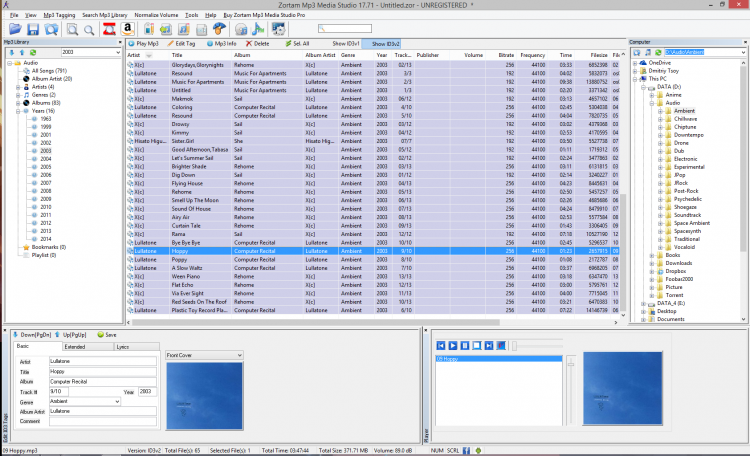The width and height of the screenshot is (750, 456).
Task: Toggle Show ID3v1 view
Action: click(346, 44)
